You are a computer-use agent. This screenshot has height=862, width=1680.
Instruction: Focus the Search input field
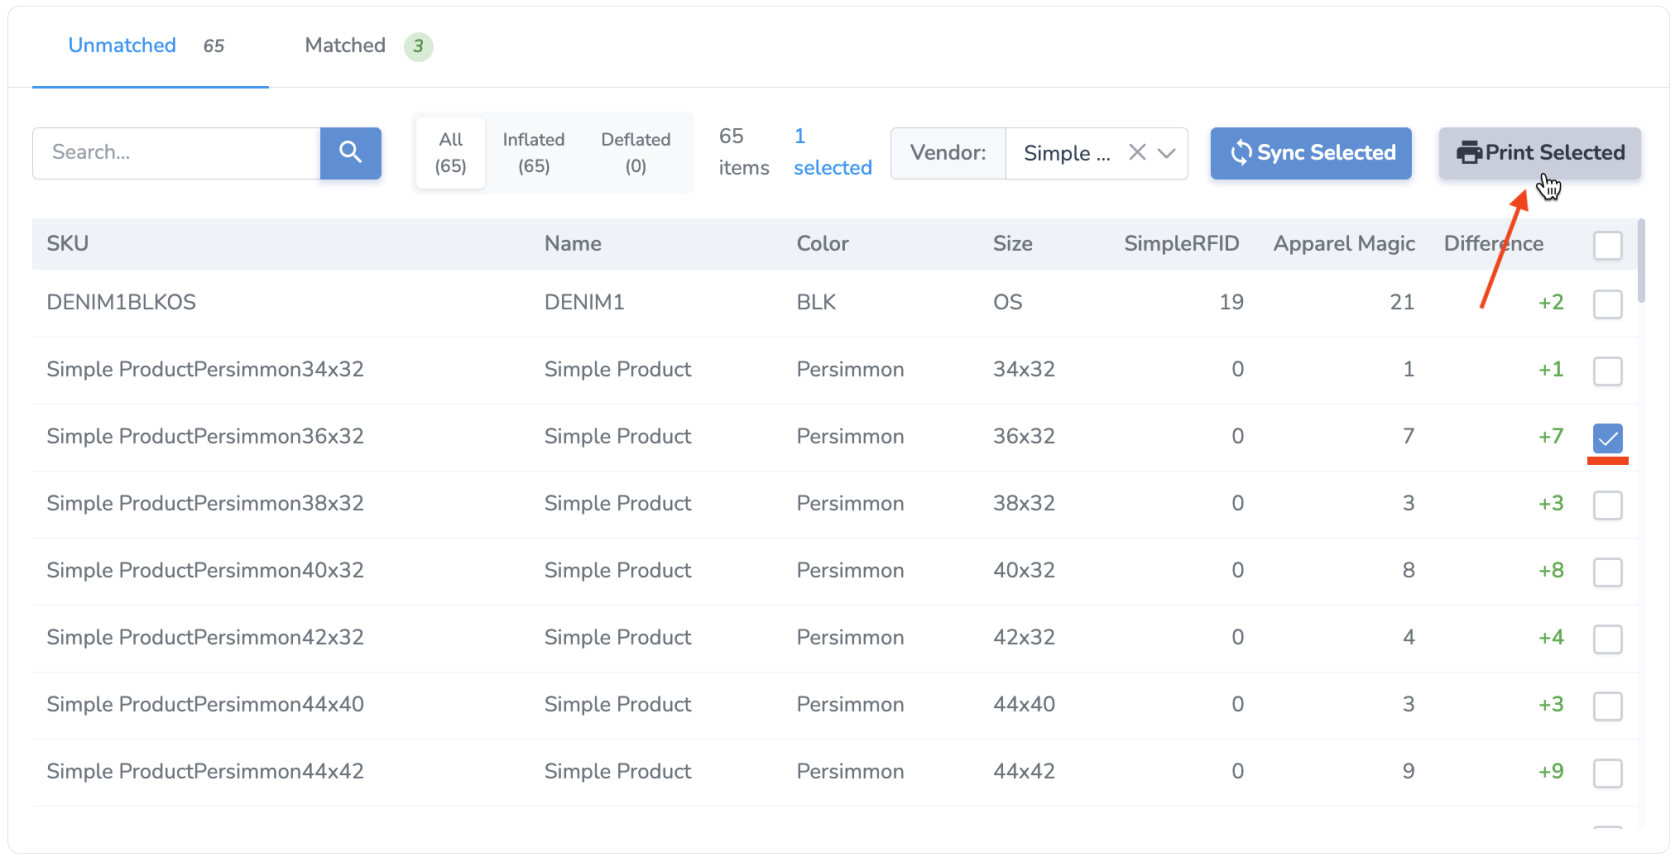177,153
